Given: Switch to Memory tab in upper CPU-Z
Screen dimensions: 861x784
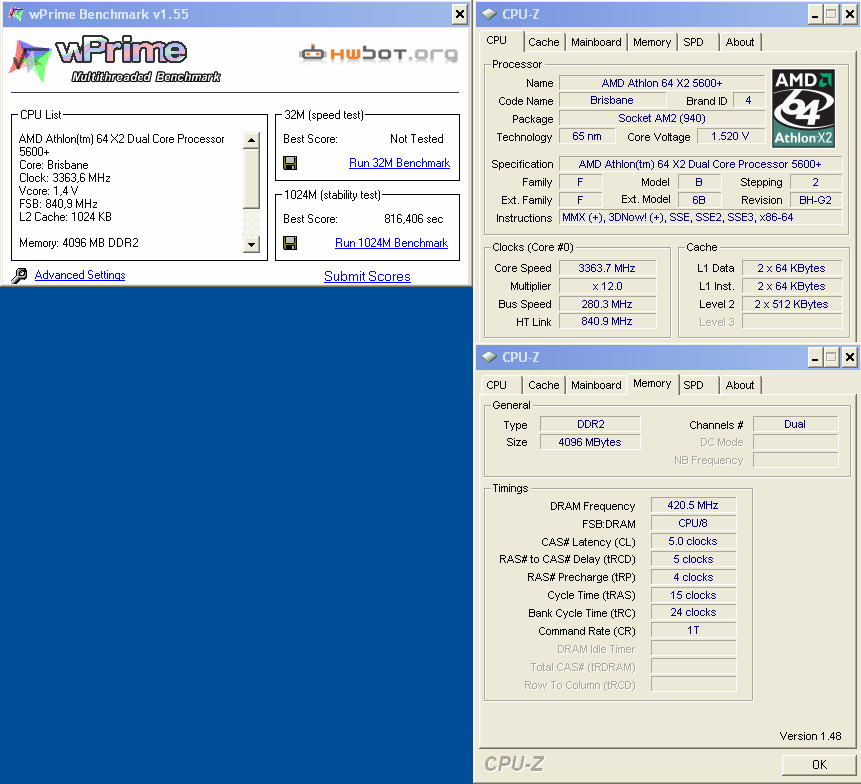Looking at the screenshot, I should point(652,42).
